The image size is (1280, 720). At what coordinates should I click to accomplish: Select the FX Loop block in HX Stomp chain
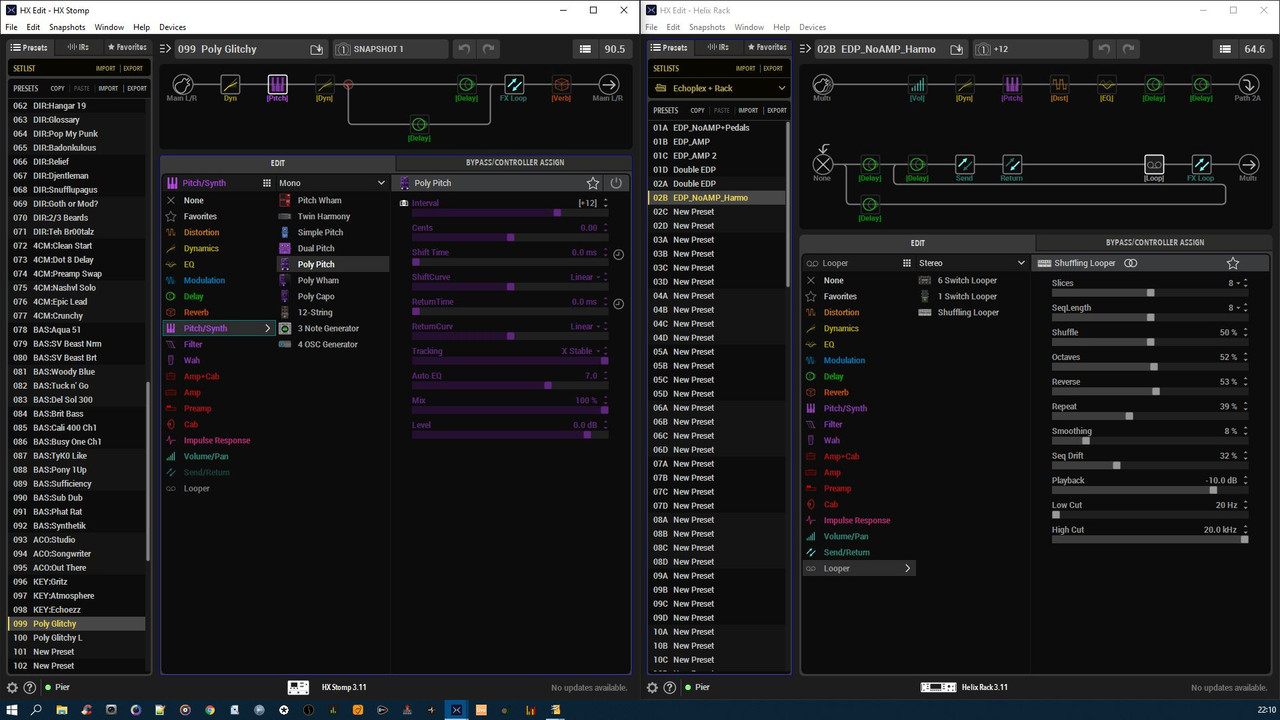(x=513, y=85)
